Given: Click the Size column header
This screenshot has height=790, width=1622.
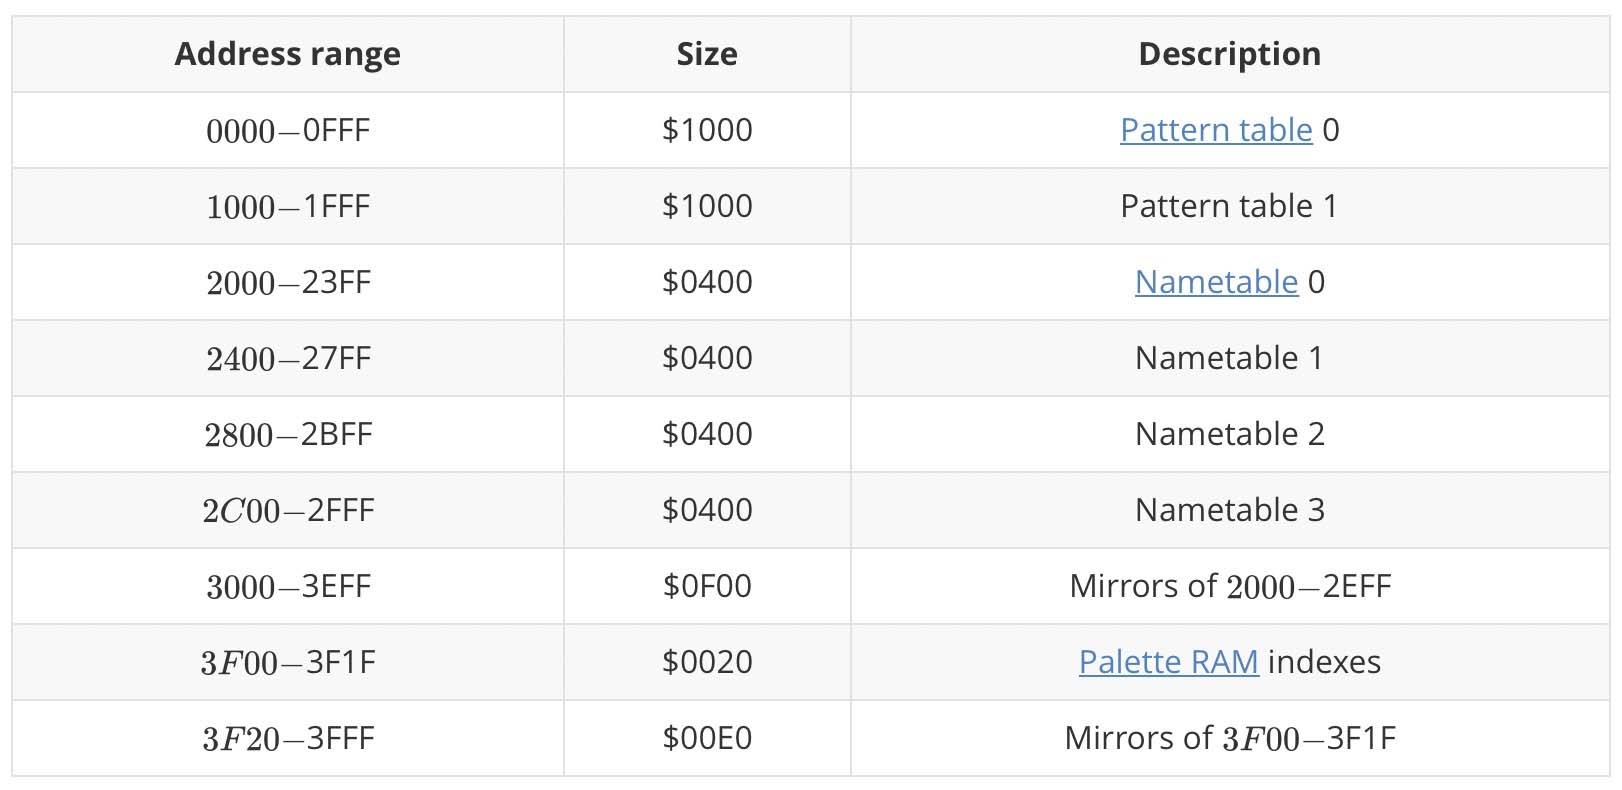Looking at the screenshot, I should click(707, 54).
